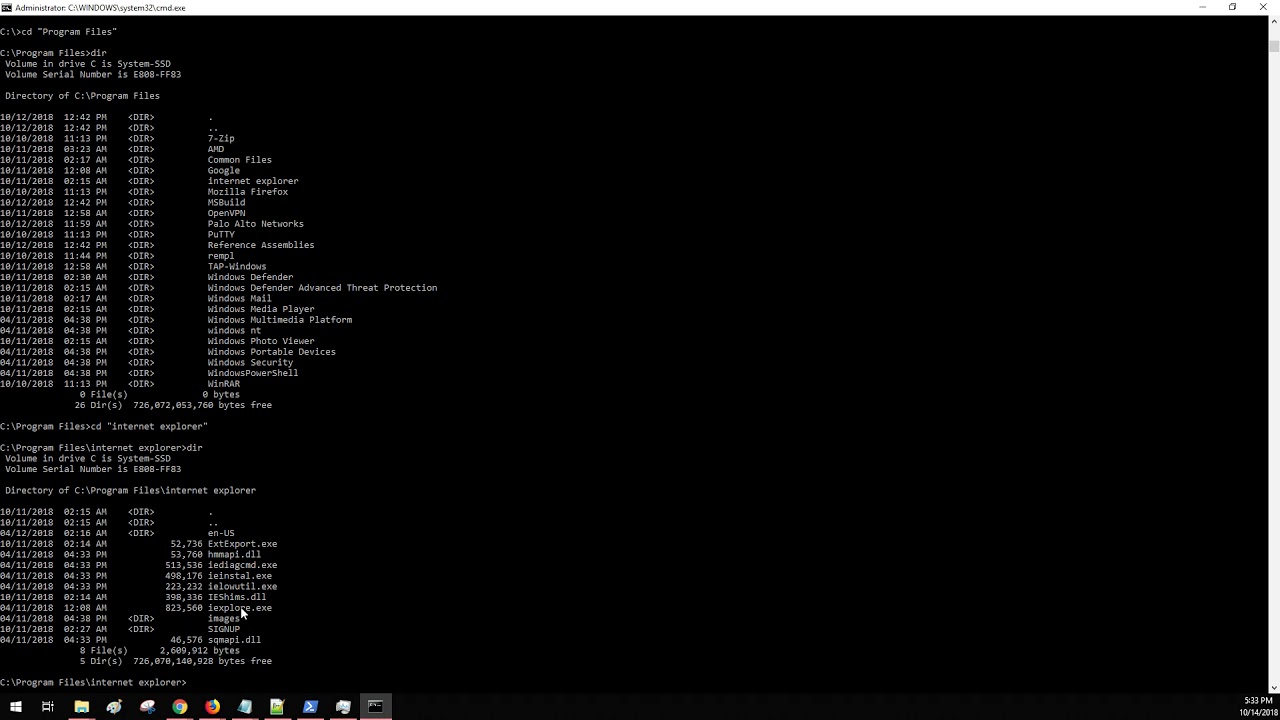
Task: Launch Mozilla Firefox from the taskbar
Action: click(x=212, y=707)
